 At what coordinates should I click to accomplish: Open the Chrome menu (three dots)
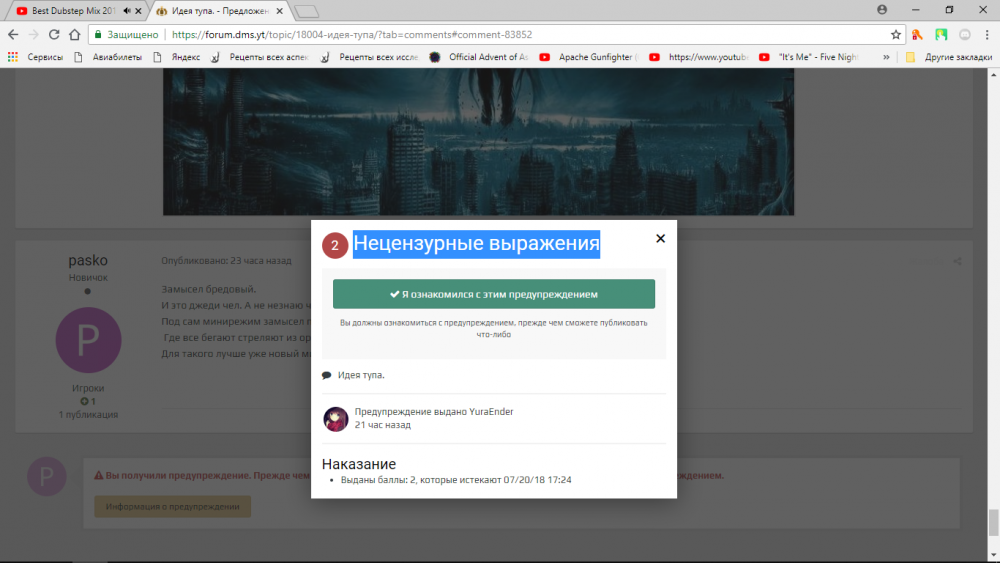(x=986, y=34)
